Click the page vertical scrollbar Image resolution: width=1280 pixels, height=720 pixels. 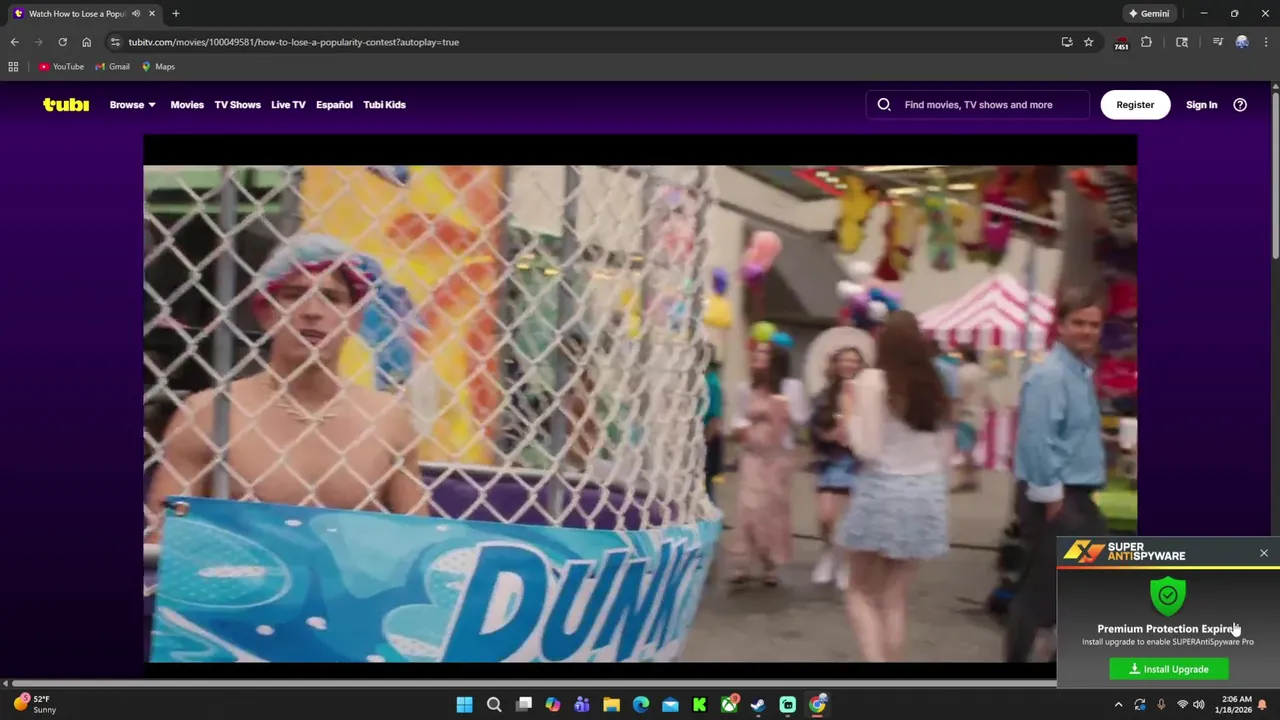pyautogui.click(x=1275, y=175)
